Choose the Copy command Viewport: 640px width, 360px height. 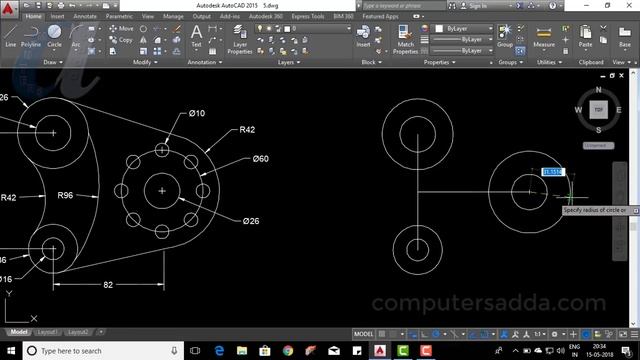121,40
